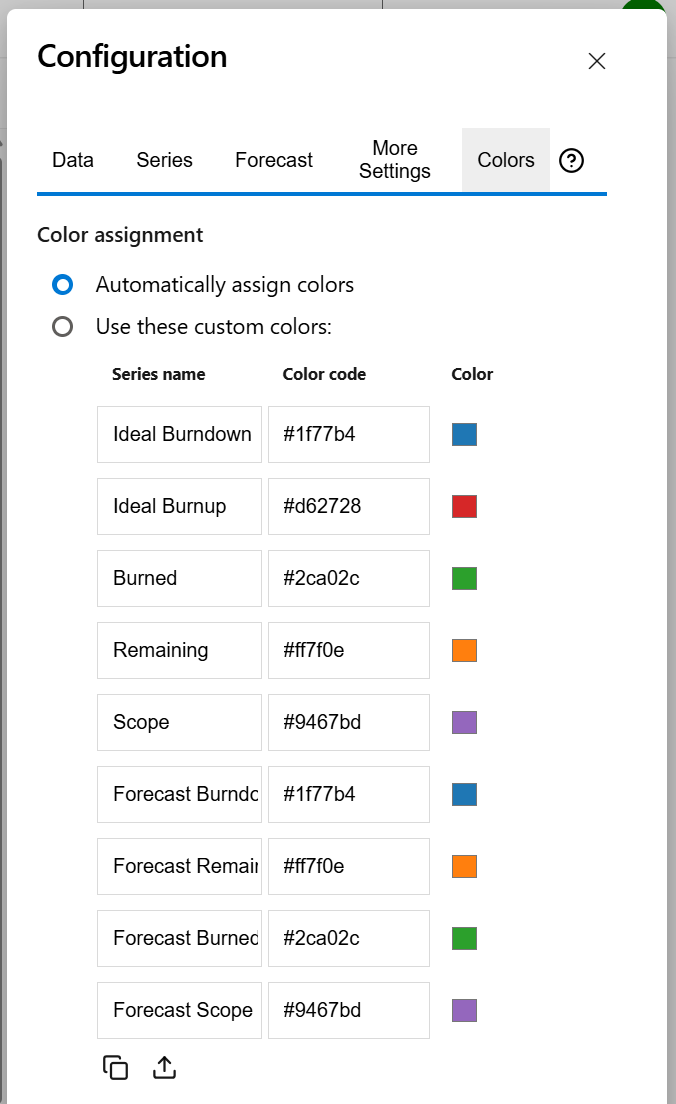Select the Colors tab
Screen dimensions: 676x1104
(x=505, y=160)
